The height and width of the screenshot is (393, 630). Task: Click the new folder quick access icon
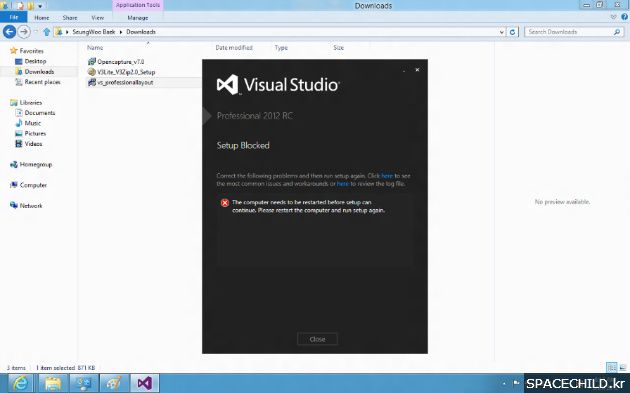point(30,6)
